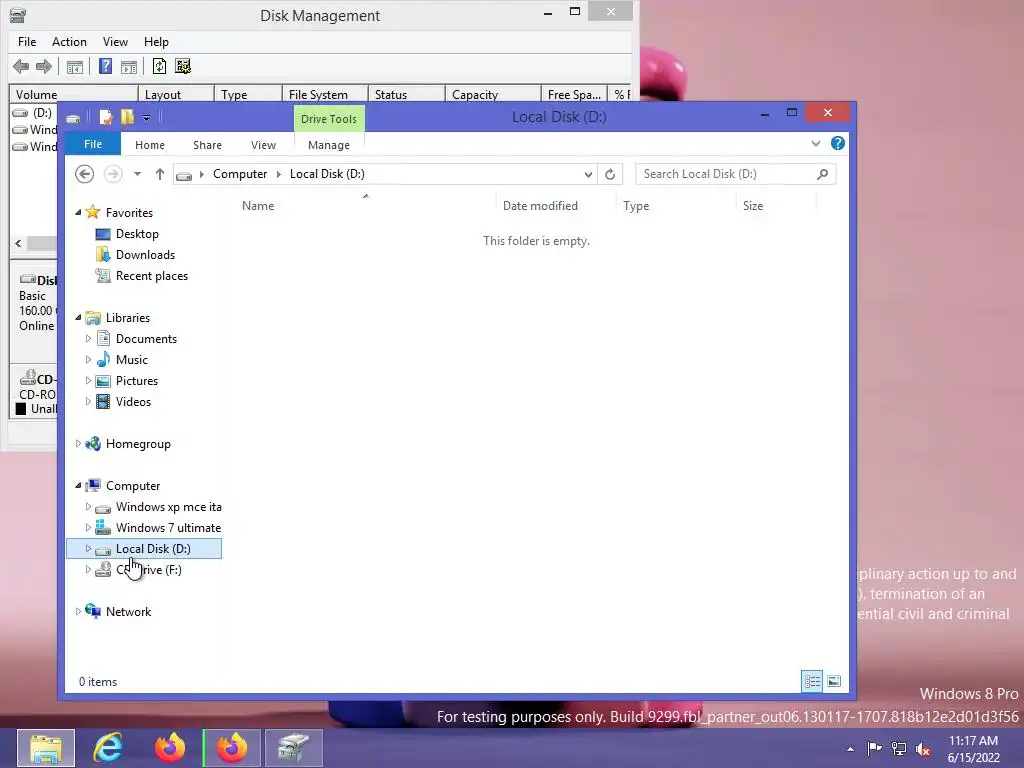
Task: Sort by Type column in Explorer
Action: coord(636,206)
